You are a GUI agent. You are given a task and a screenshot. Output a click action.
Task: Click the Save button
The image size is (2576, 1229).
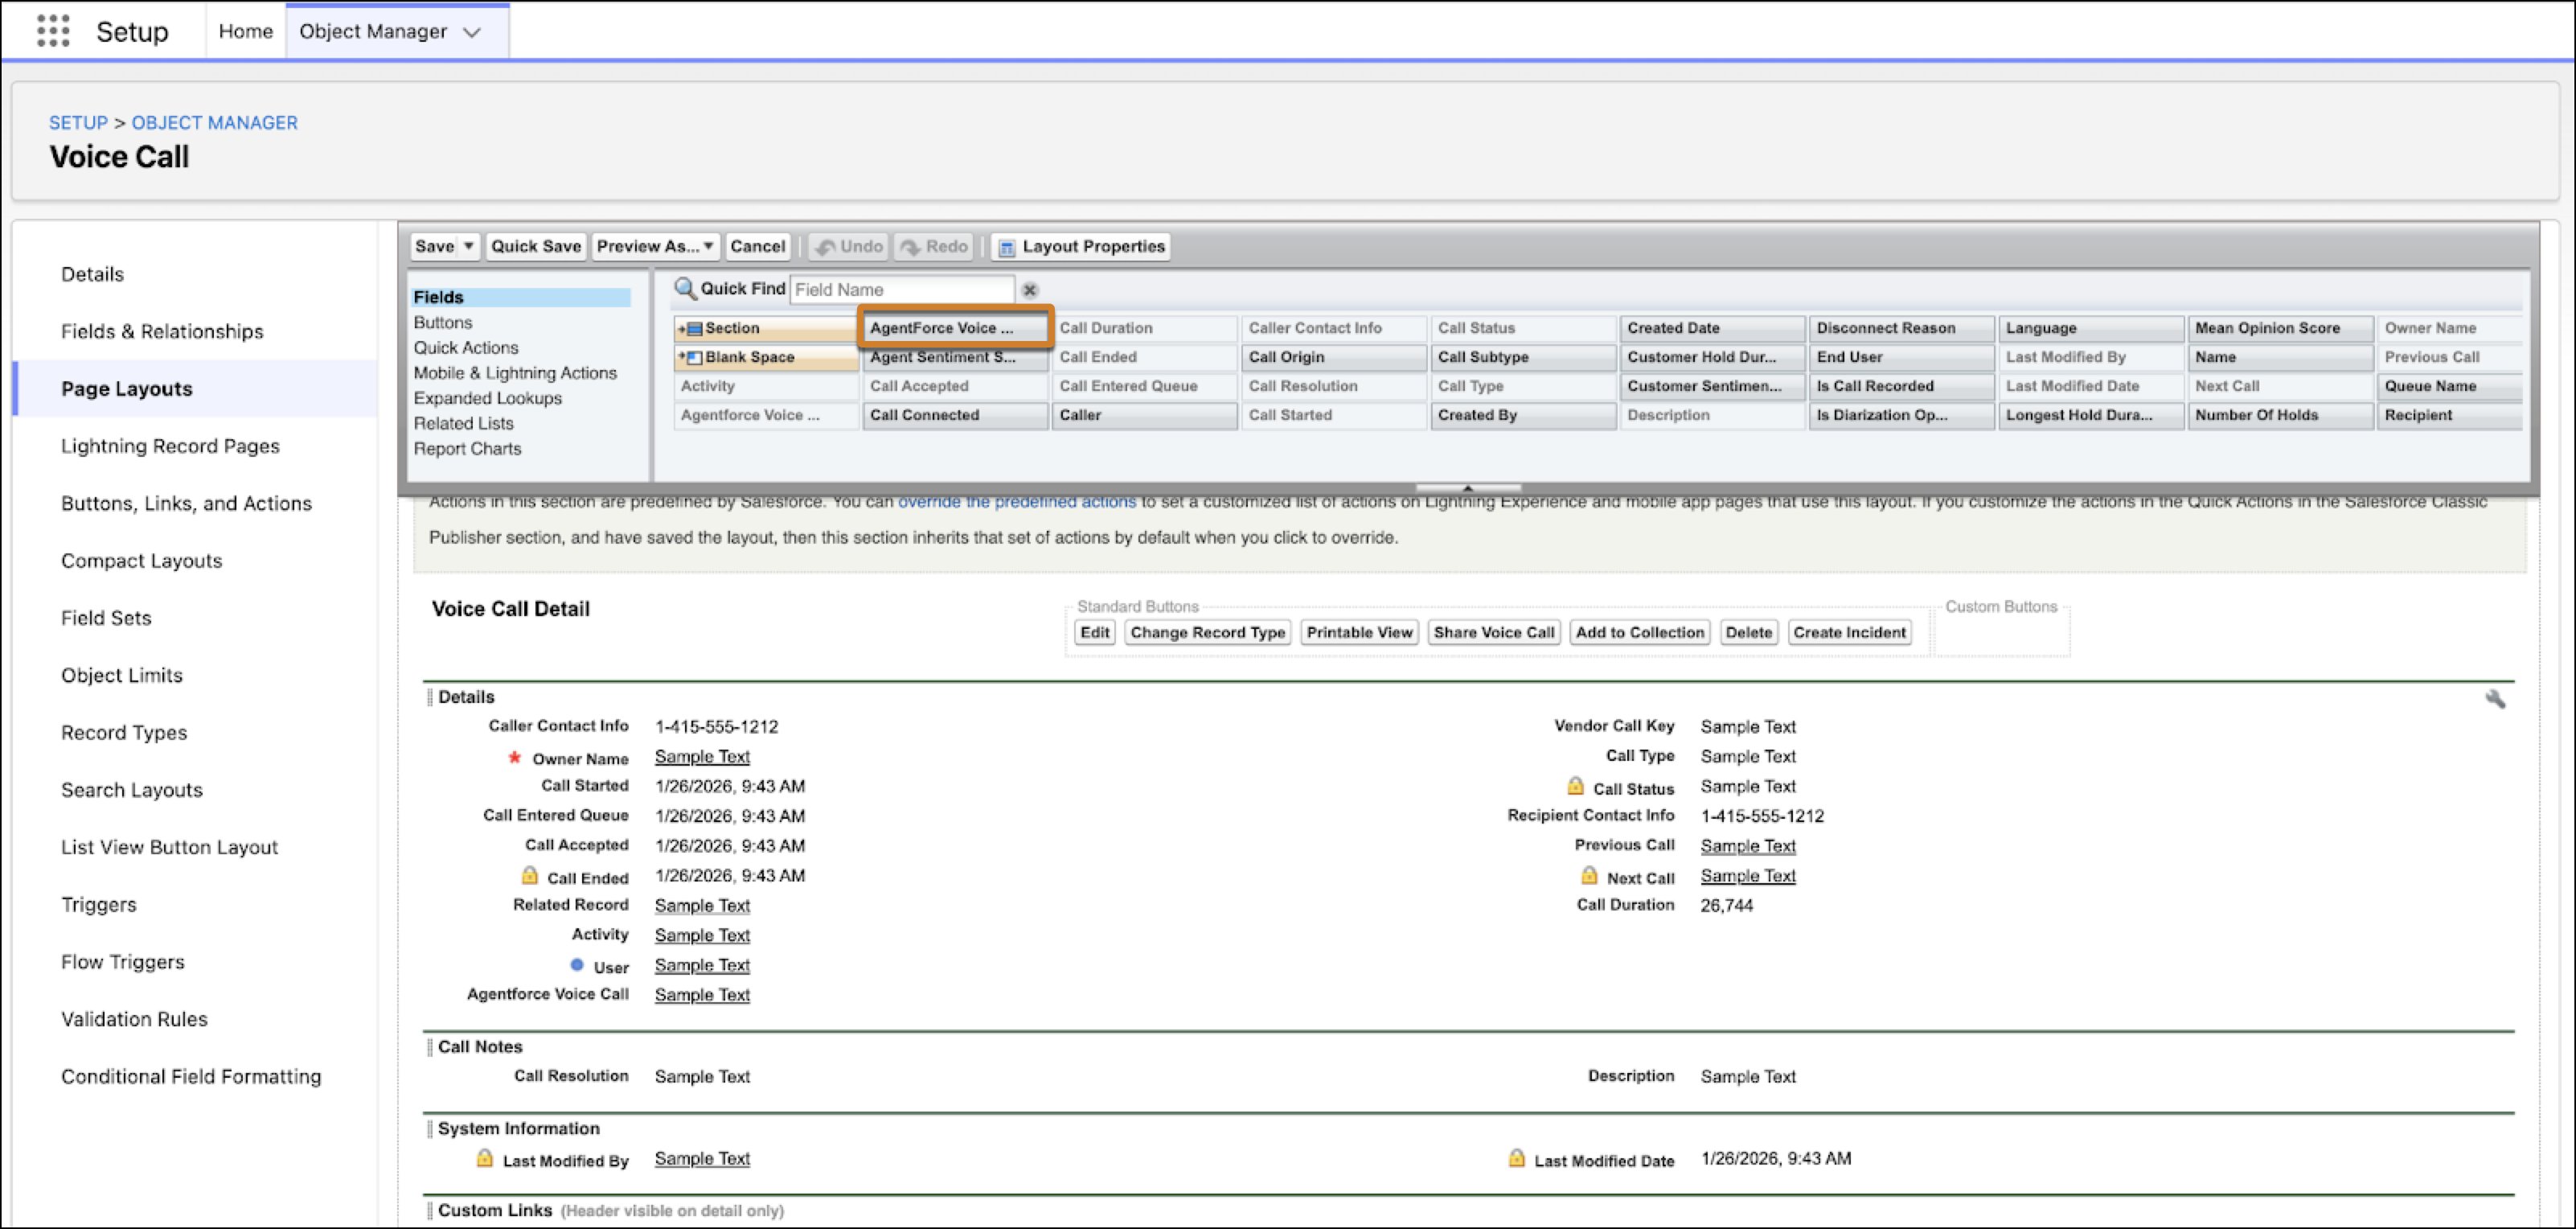435,246
